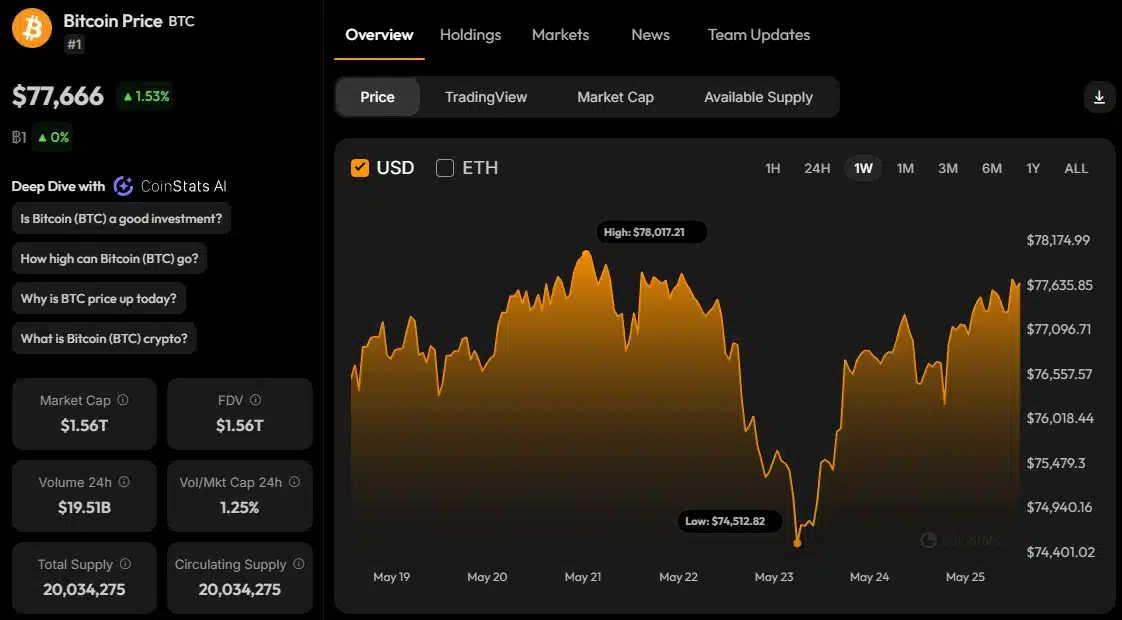
Task: Enable the ETH checkbox
Action: [445, 168]
